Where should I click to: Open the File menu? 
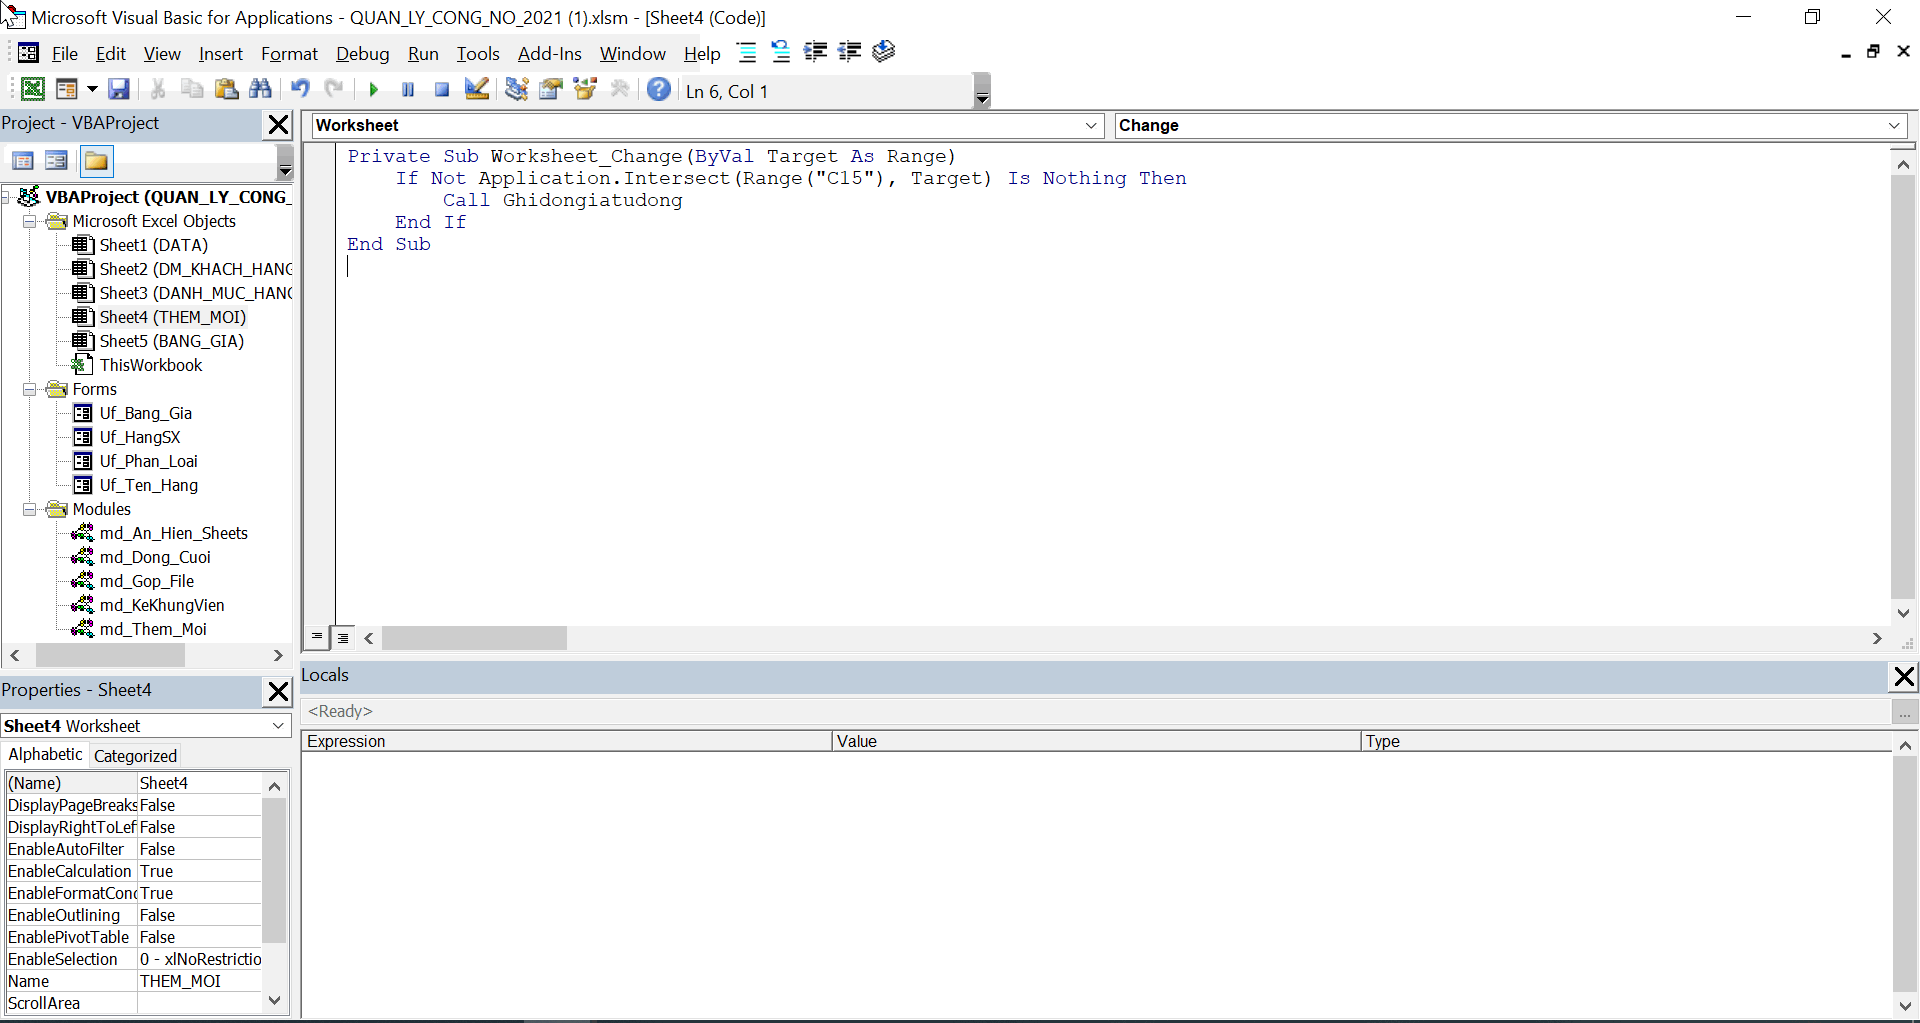click(65, 54)
